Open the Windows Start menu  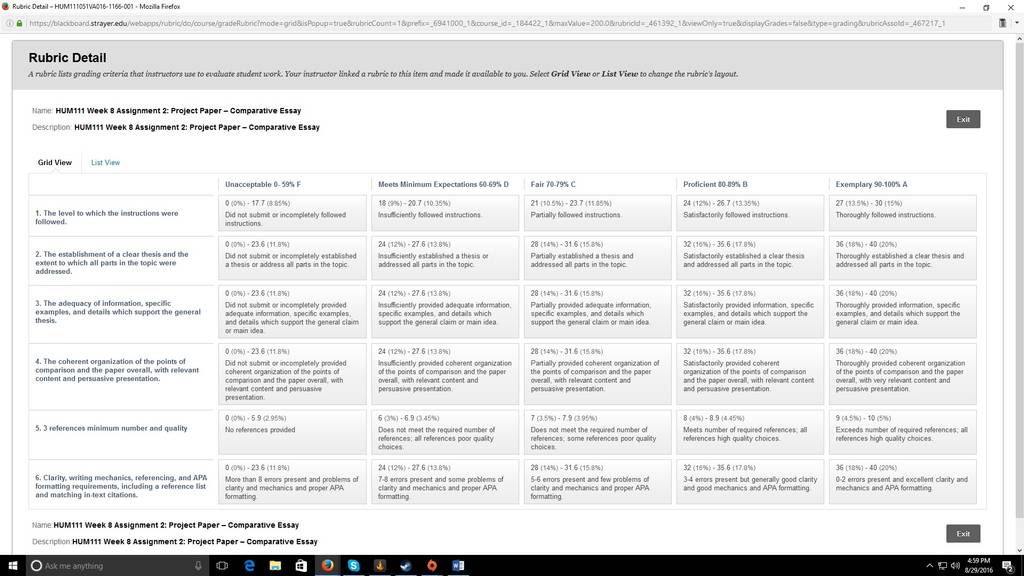pyautogui.click(x=12, y=566)
